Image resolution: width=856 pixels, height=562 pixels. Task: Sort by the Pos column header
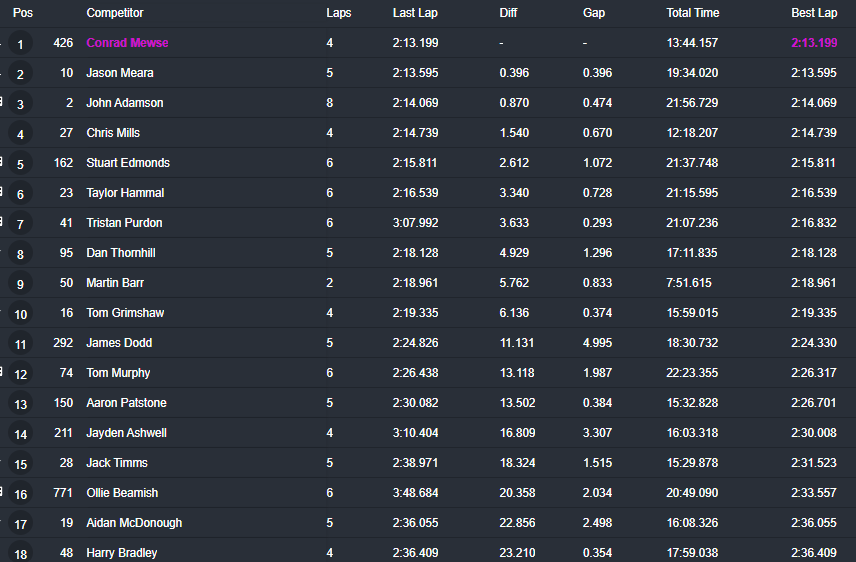[23, 13]
